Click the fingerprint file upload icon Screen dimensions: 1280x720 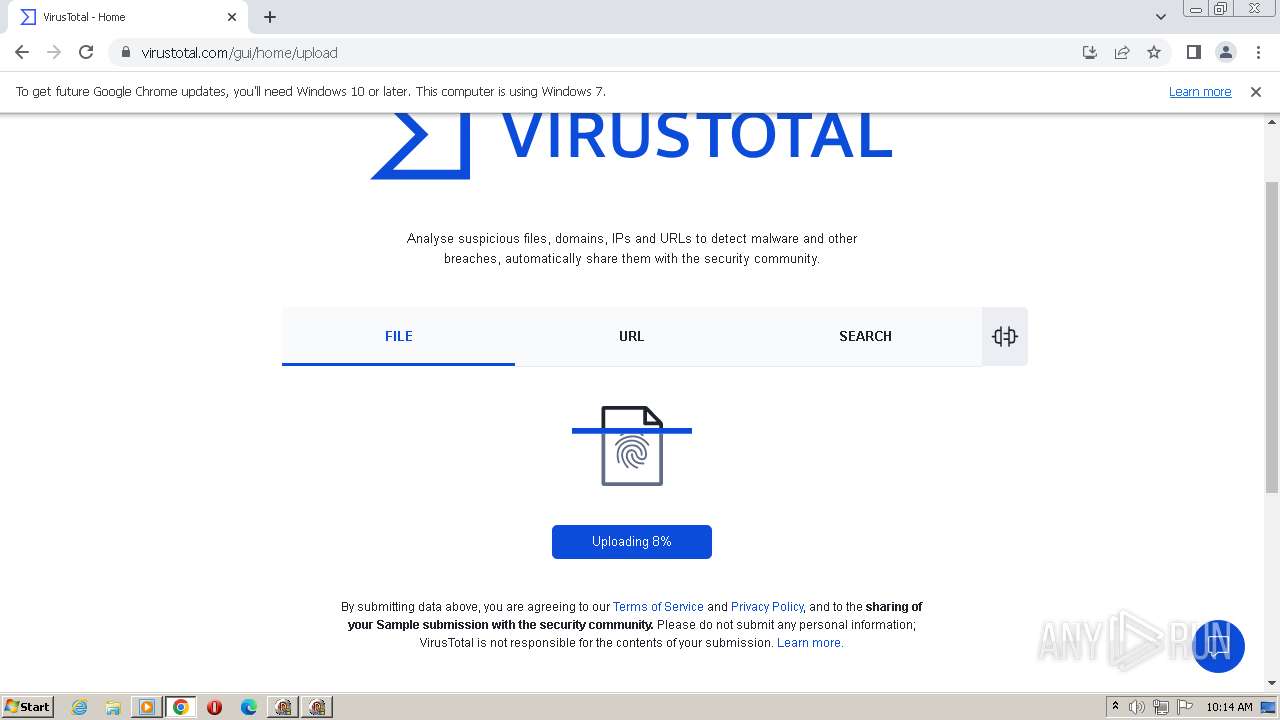[x=632, y=446]
